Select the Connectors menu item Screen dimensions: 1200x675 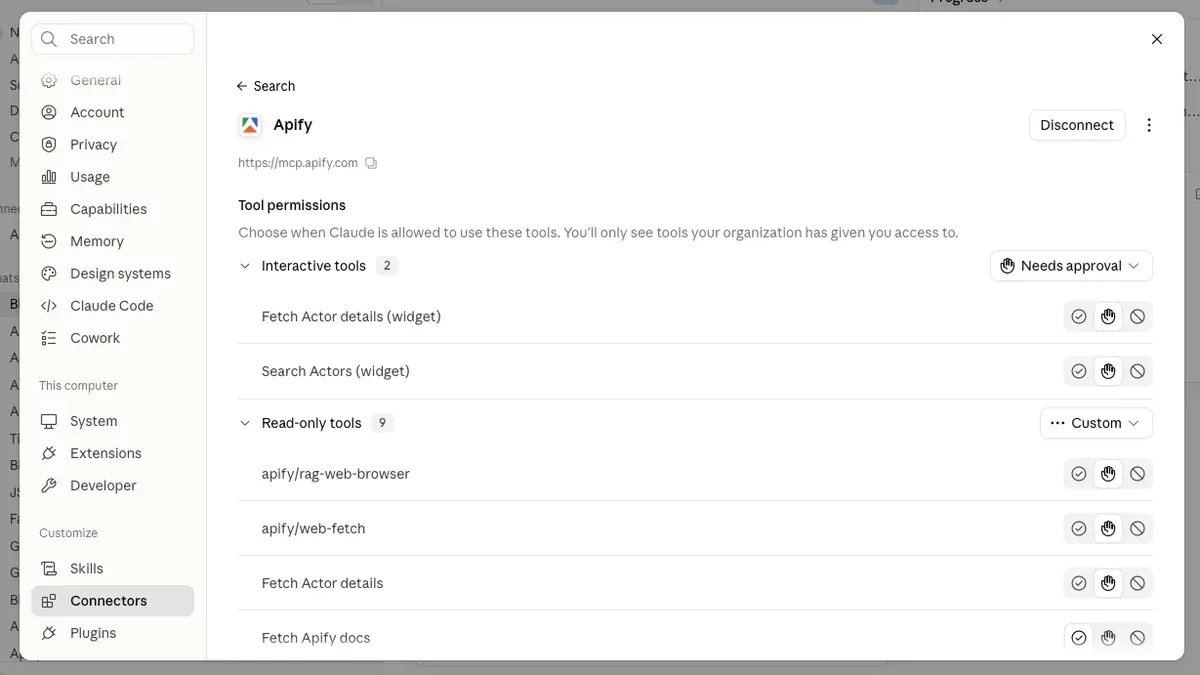[112, 601]
